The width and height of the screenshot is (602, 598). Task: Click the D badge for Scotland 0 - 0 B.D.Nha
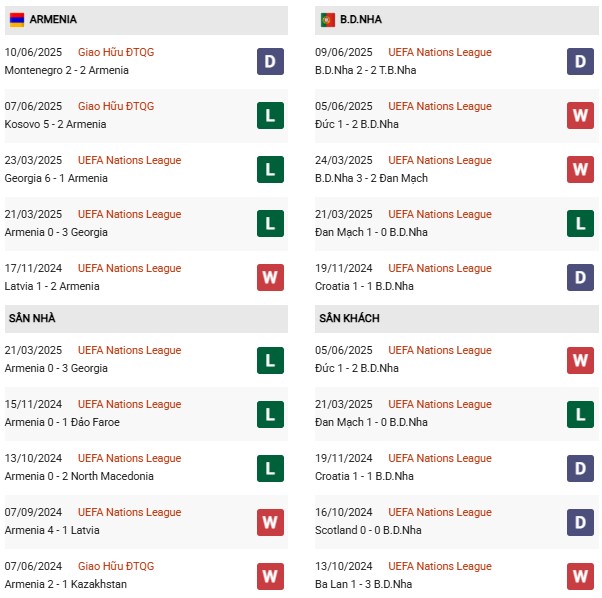point(581,521)
